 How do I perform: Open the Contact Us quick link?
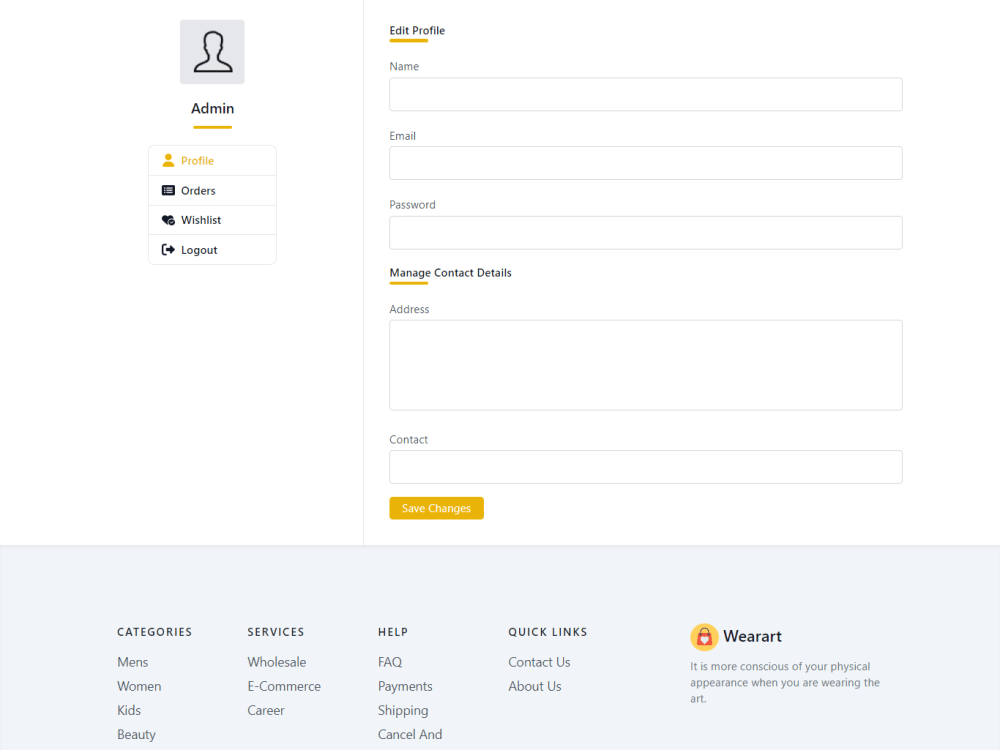tap(540, 662)
